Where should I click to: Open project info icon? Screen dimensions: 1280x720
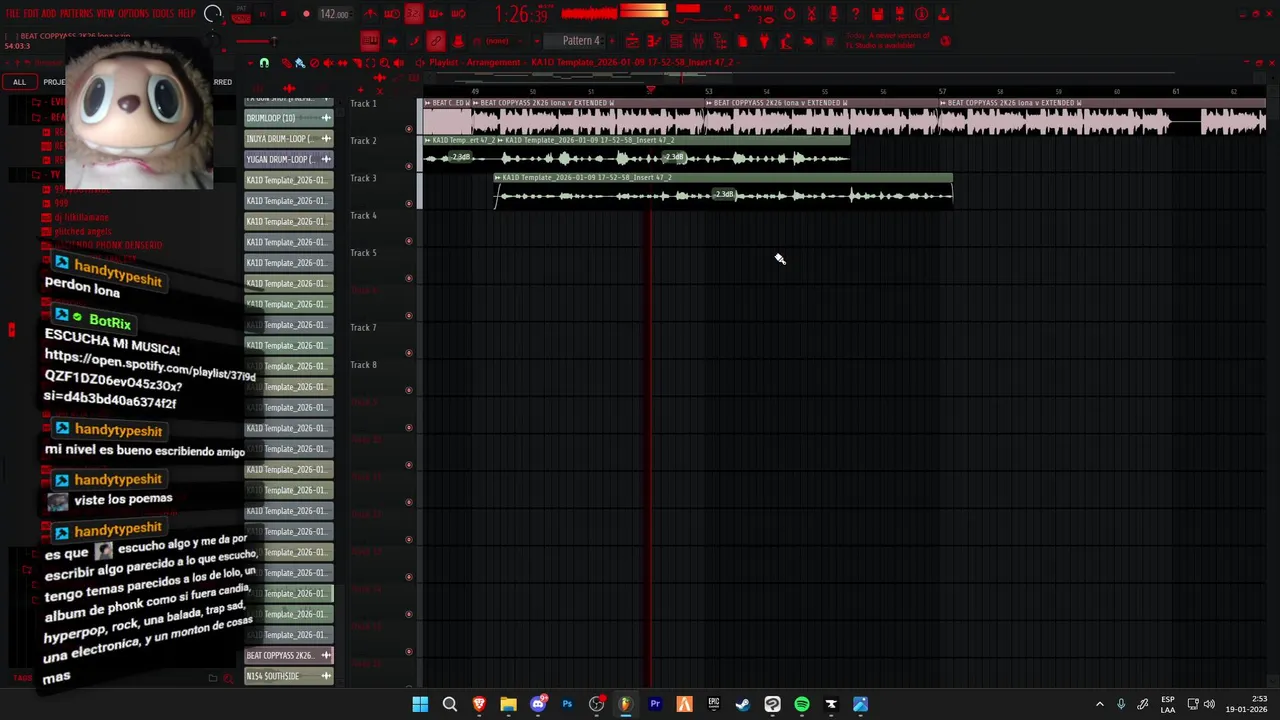[x=921, y=14]
